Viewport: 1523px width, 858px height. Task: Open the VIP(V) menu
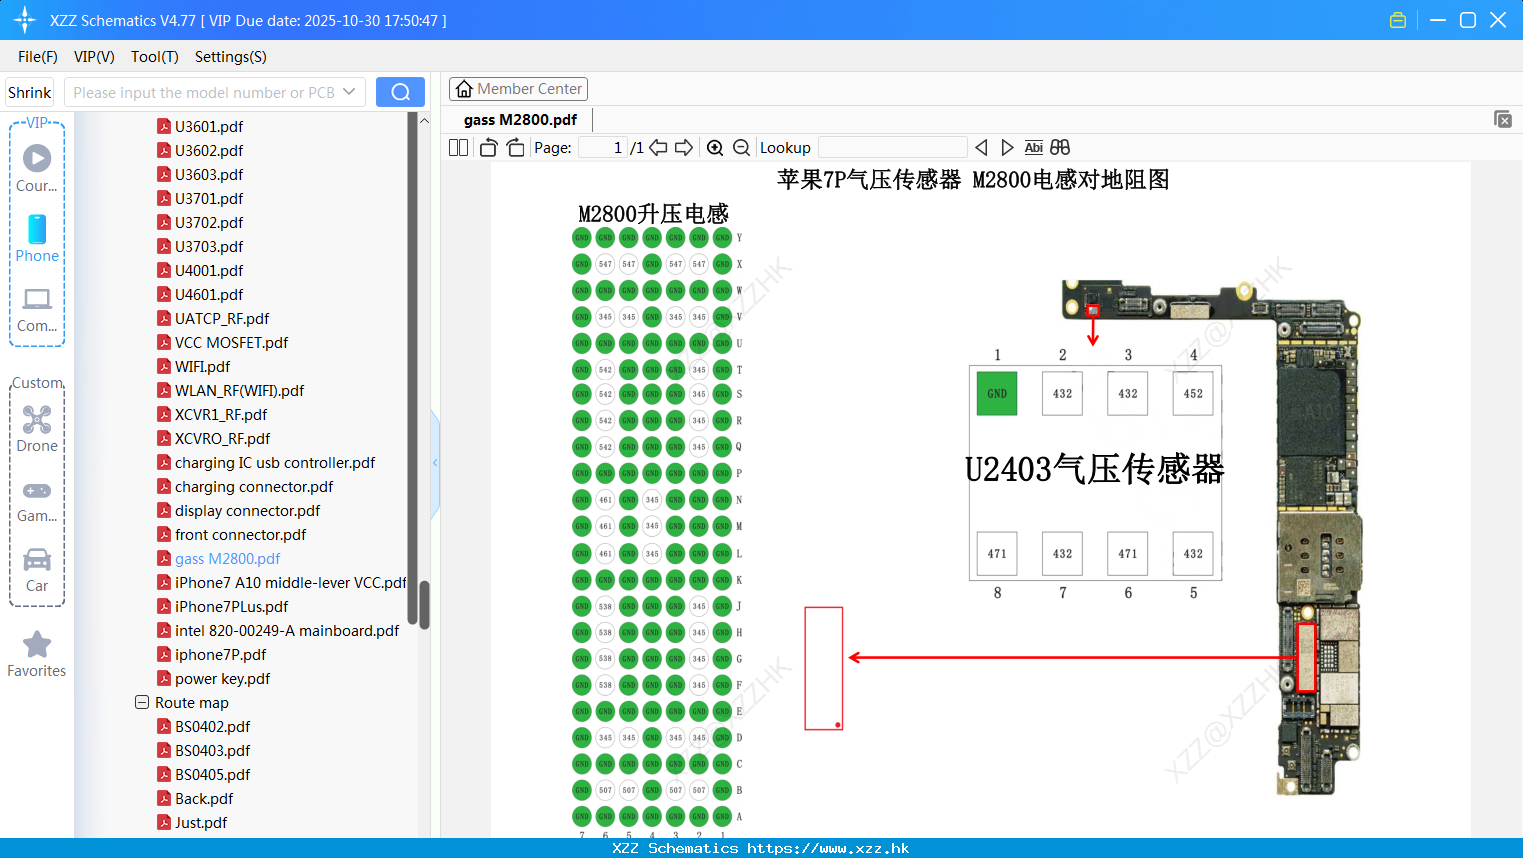[x=94, y=57]
